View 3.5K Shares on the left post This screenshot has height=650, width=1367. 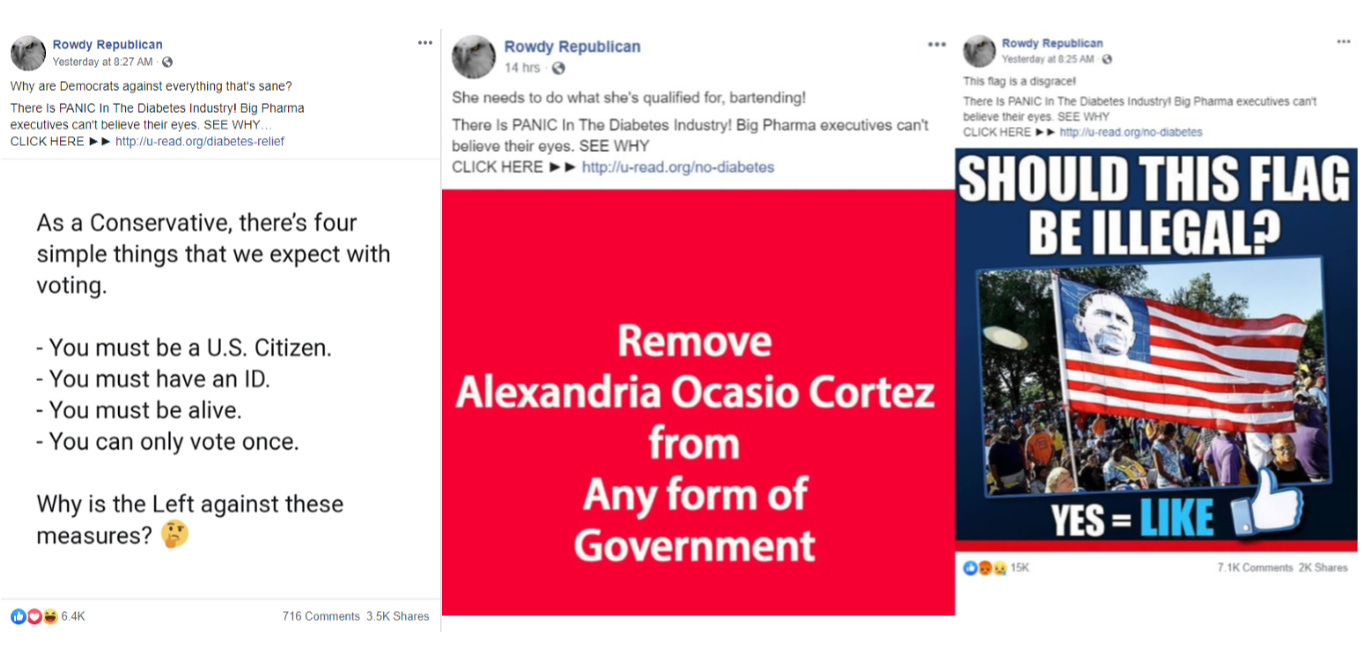(398, 617)
